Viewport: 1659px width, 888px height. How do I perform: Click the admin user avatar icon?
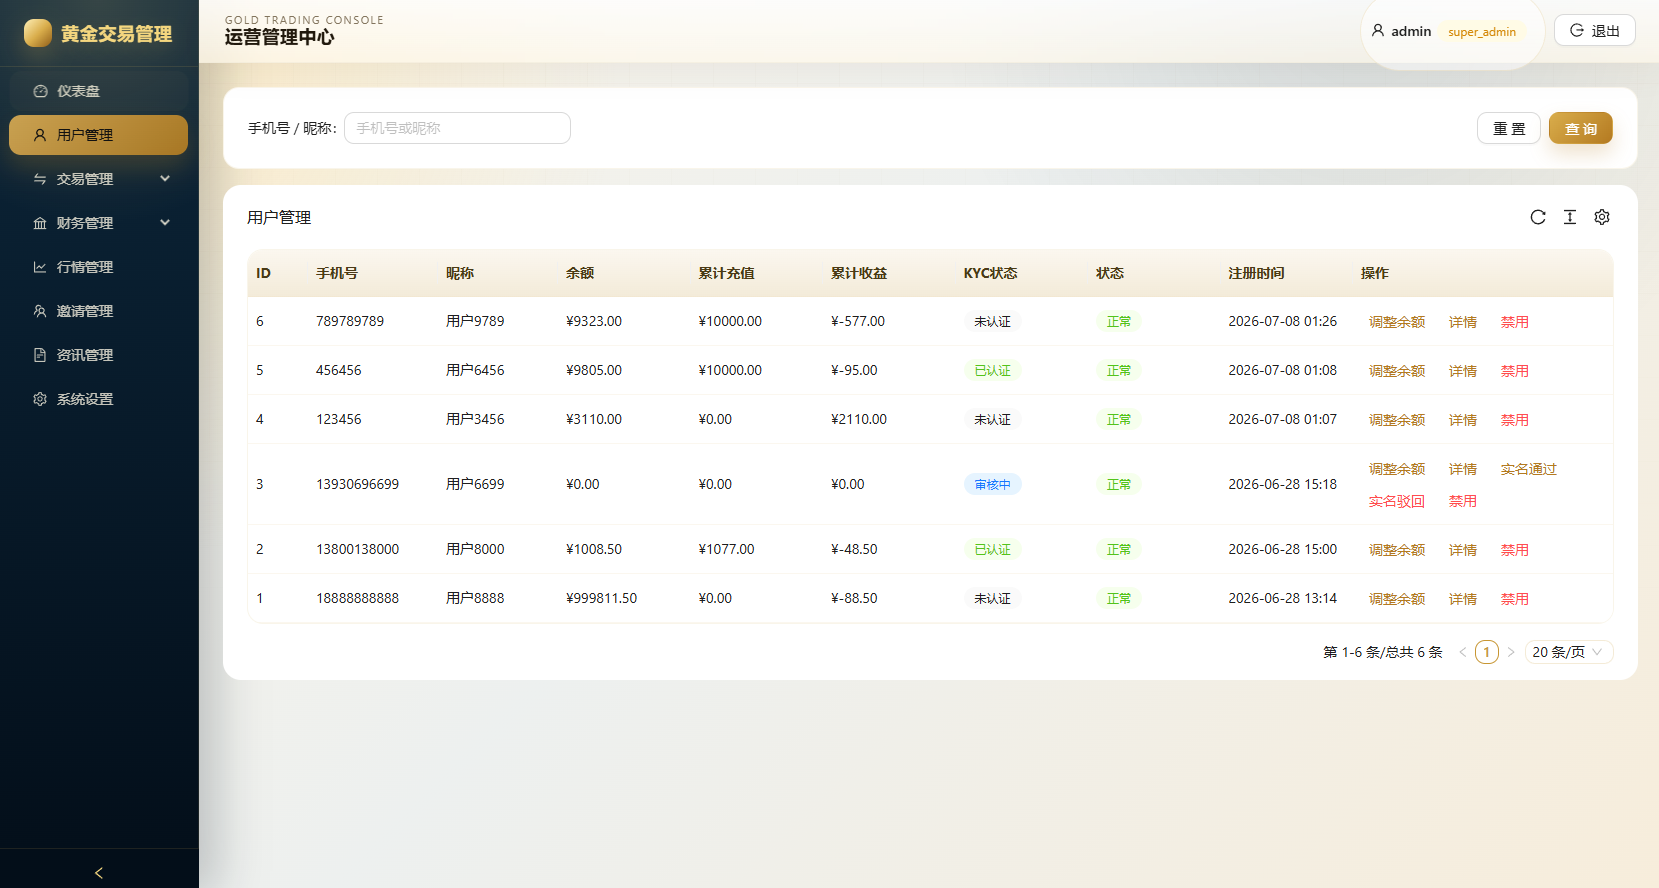[1378, 31]
